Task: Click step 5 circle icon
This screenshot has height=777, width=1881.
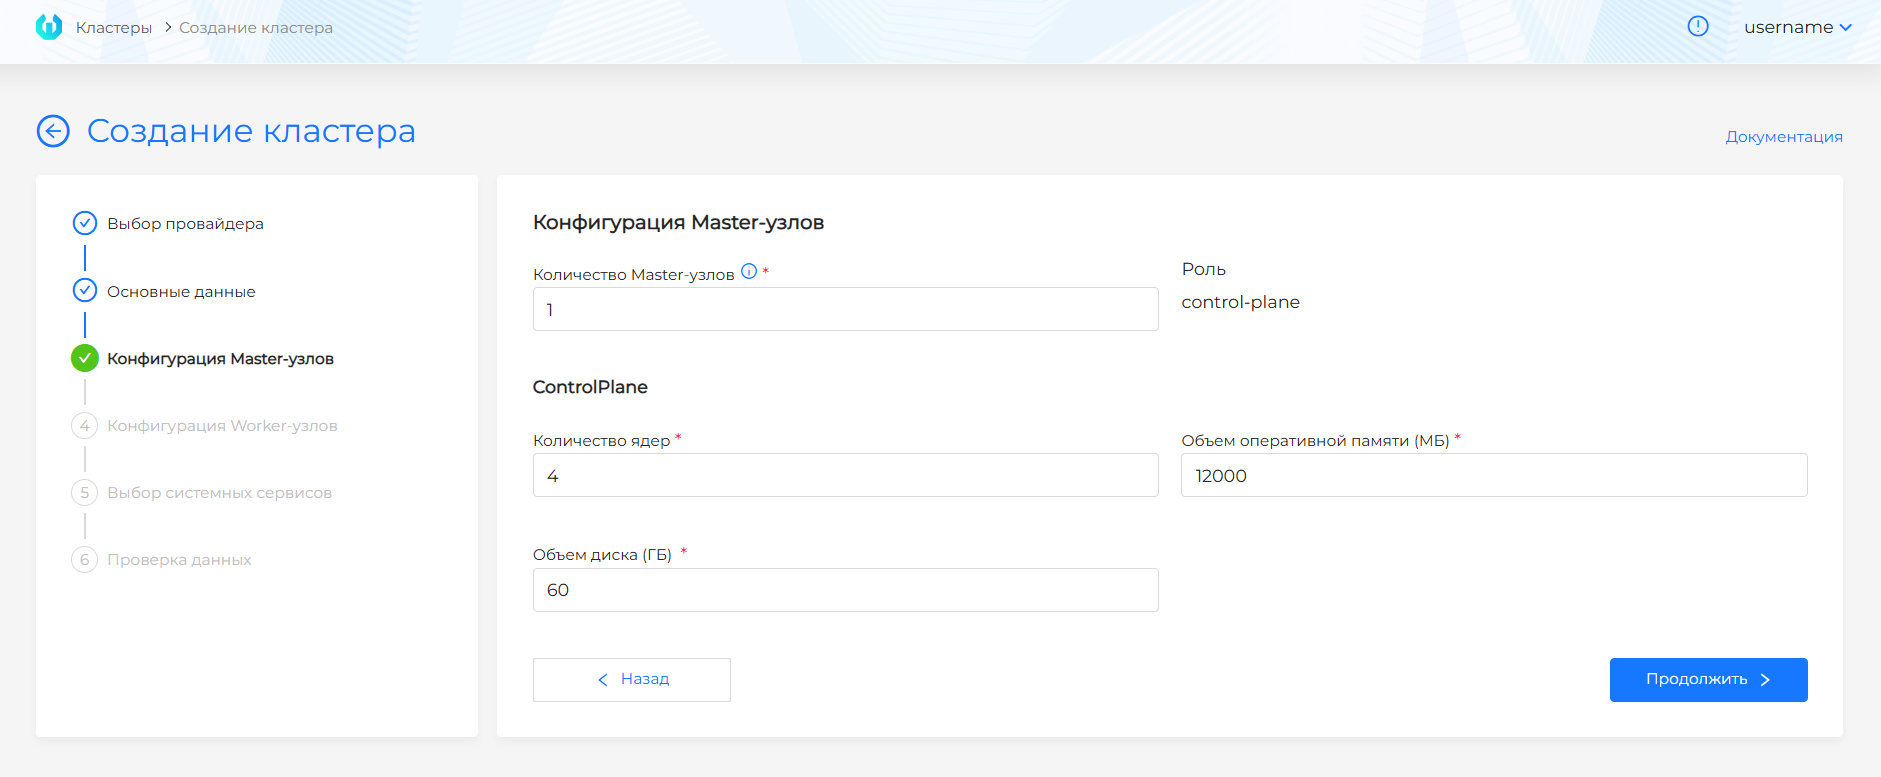Action: point(85,493)
